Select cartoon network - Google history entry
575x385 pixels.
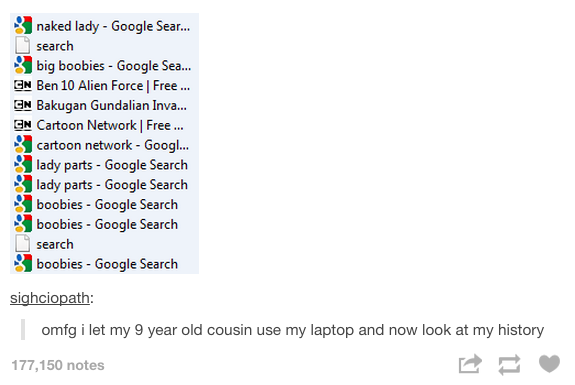pos(104,145)
